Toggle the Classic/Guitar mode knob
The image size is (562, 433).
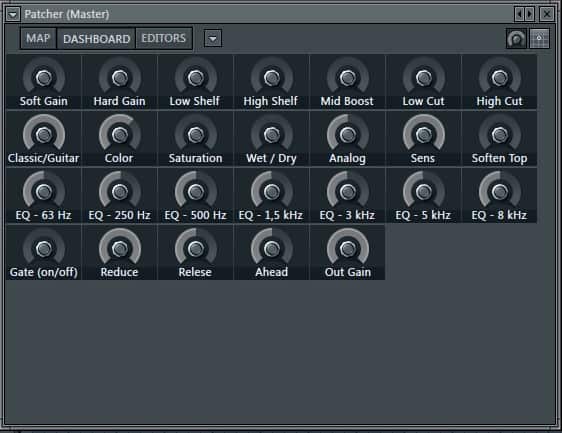(x=44, y=134)
